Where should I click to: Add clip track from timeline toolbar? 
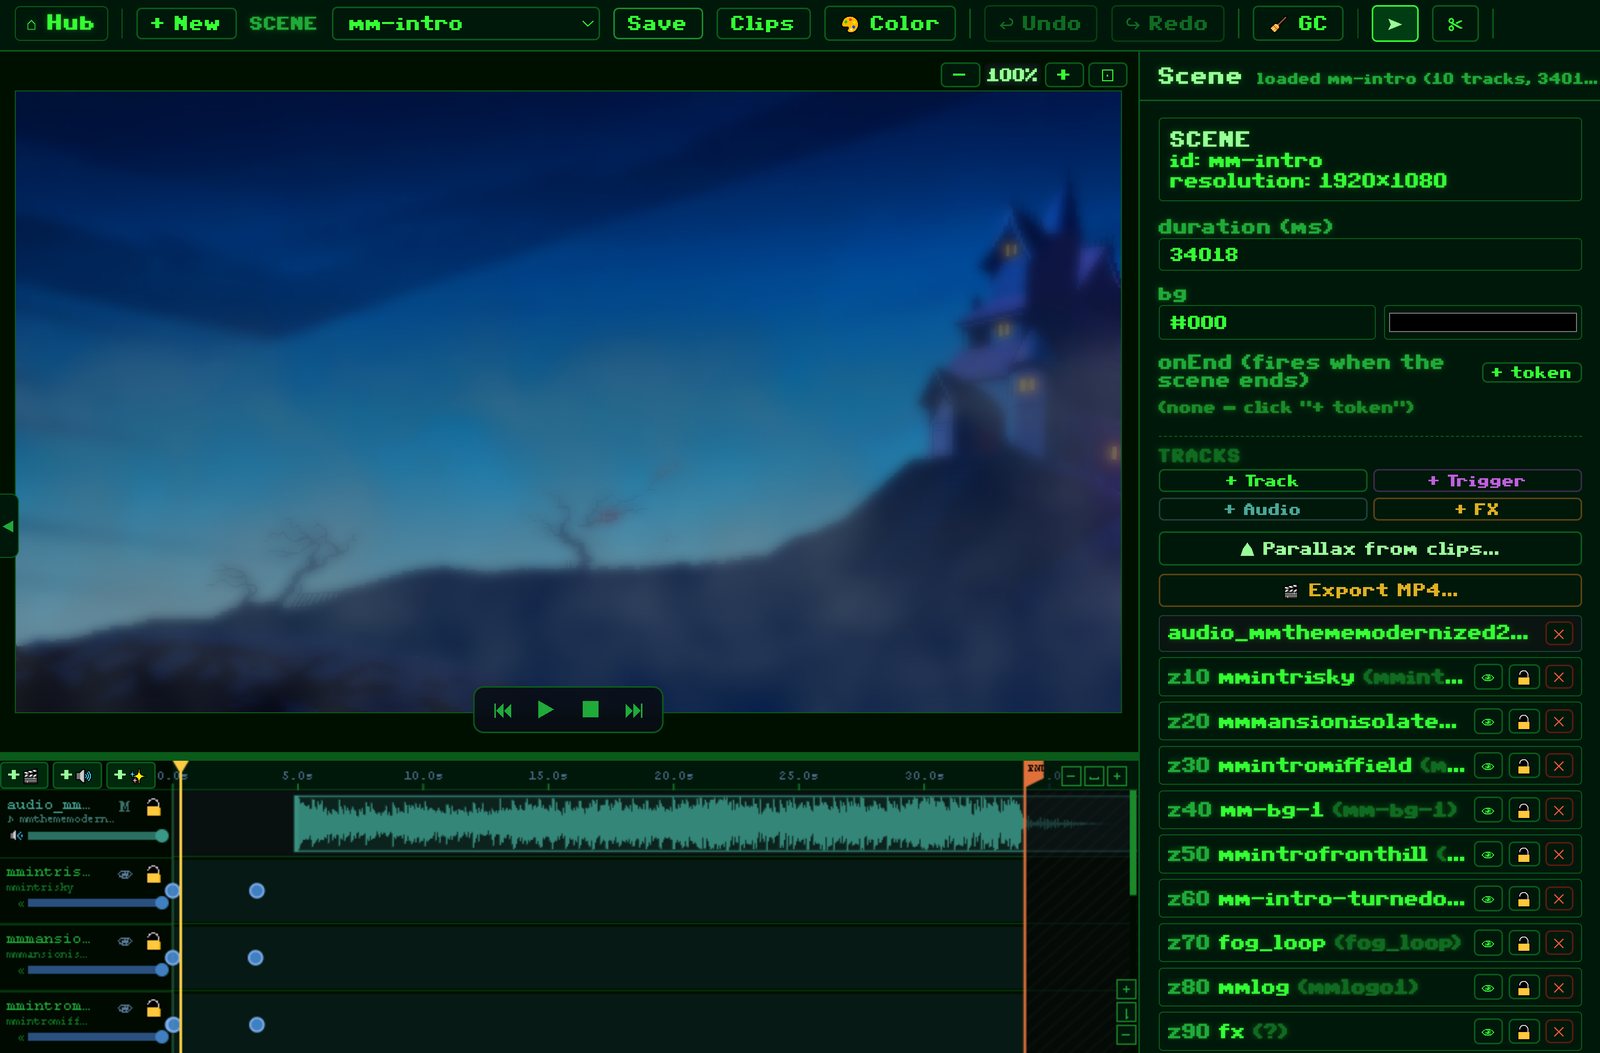click(x=23, y=775)
